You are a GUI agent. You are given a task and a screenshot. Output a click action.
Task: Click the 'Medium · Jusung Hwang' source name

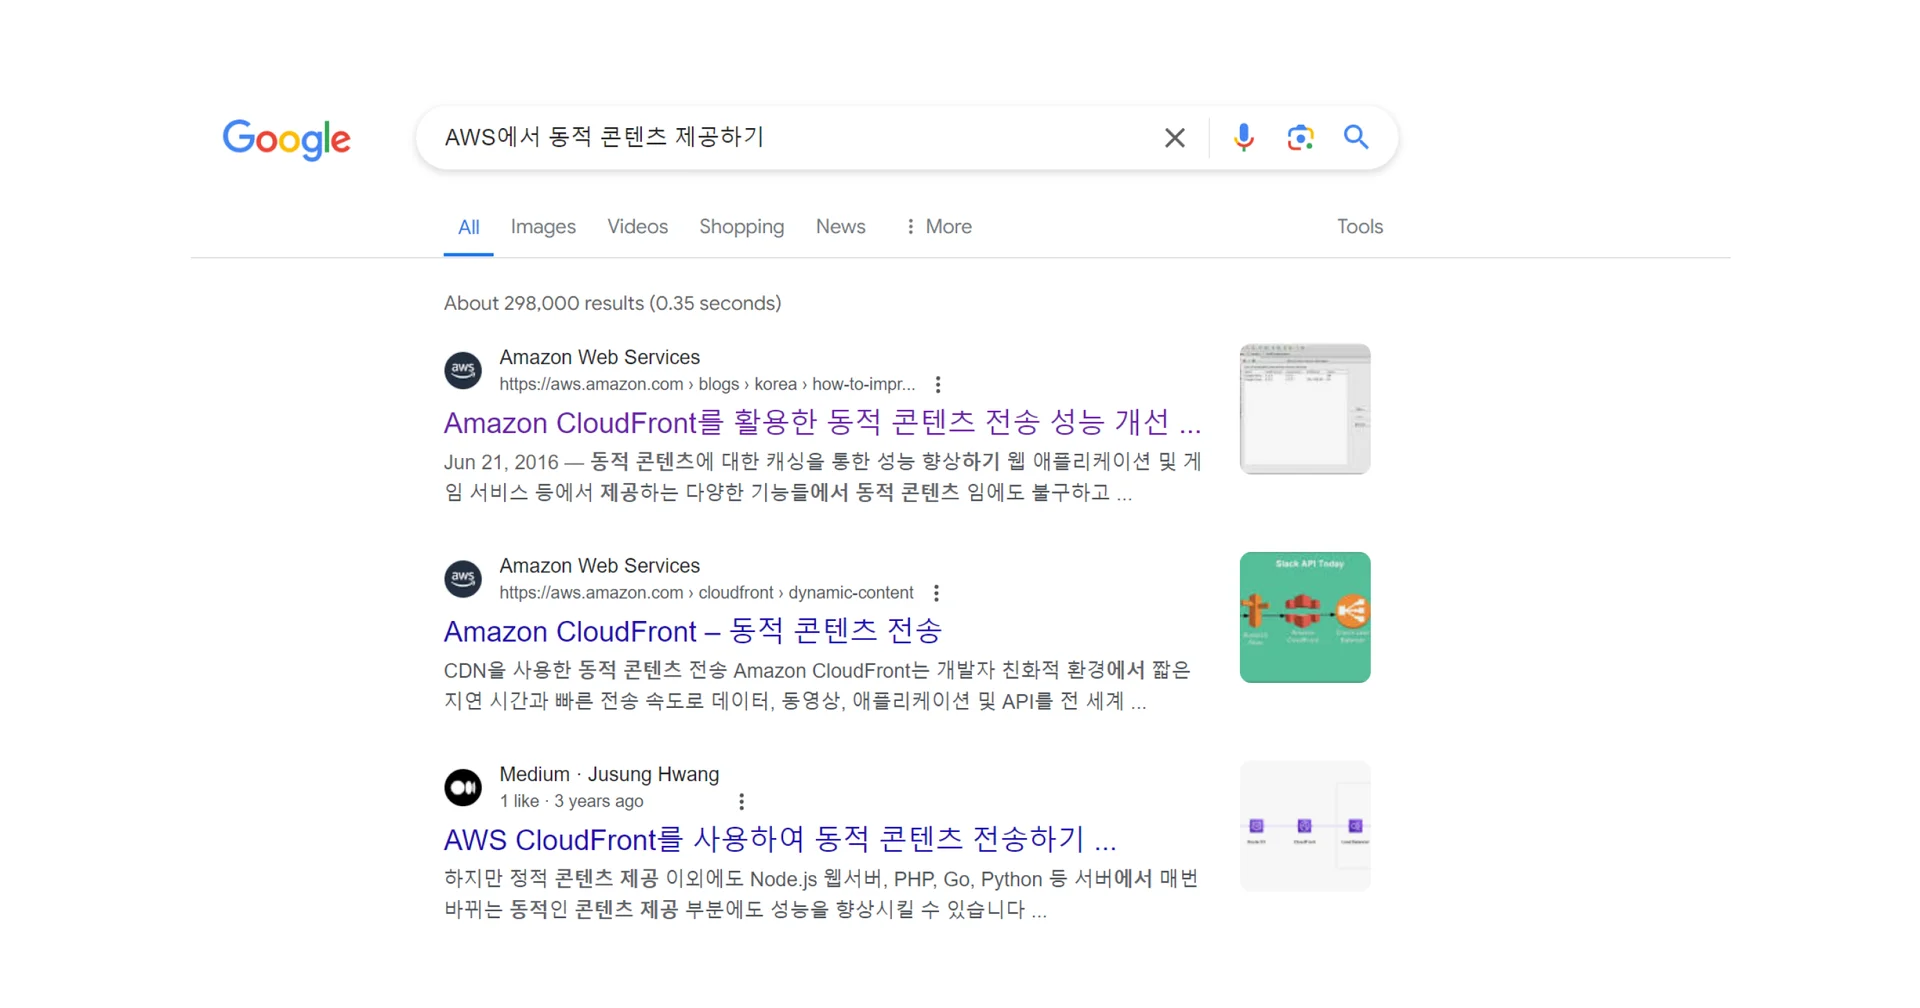(609, 774)
